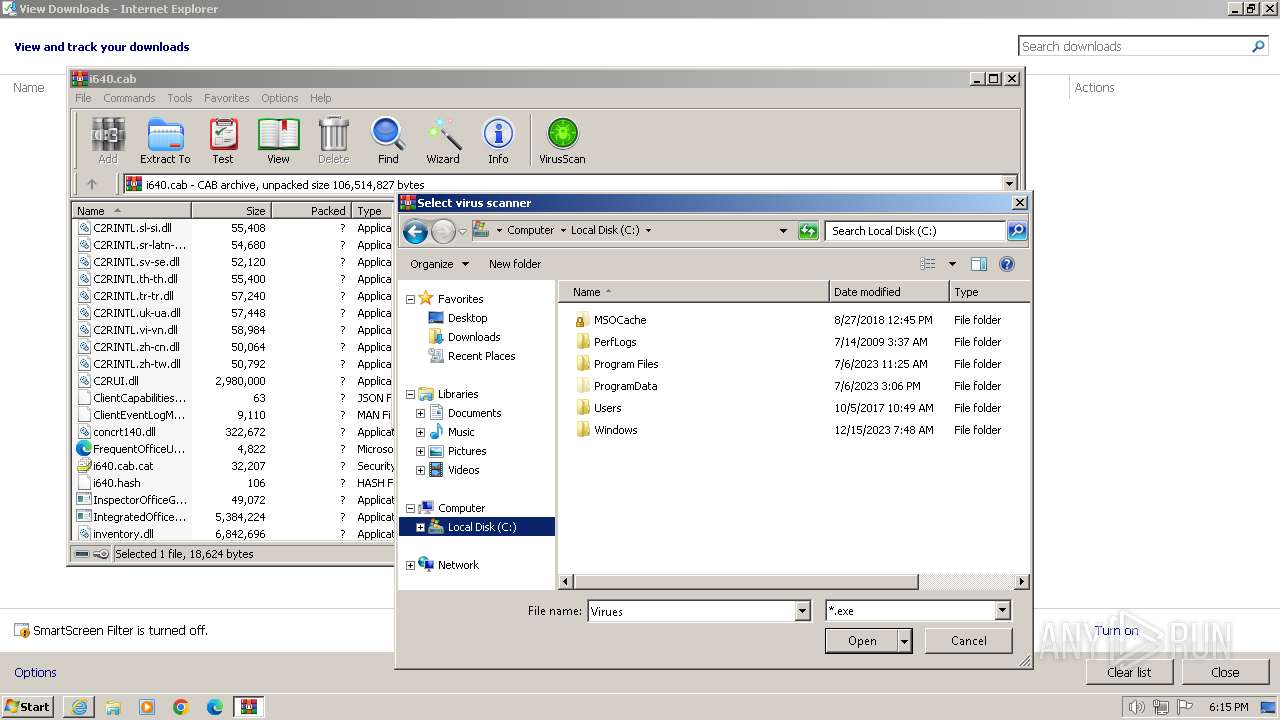Image resolution: width=1280 pixels, height=720 pixels.
Task: Click the volume icon in system tray
Action: click(1136, 707)
